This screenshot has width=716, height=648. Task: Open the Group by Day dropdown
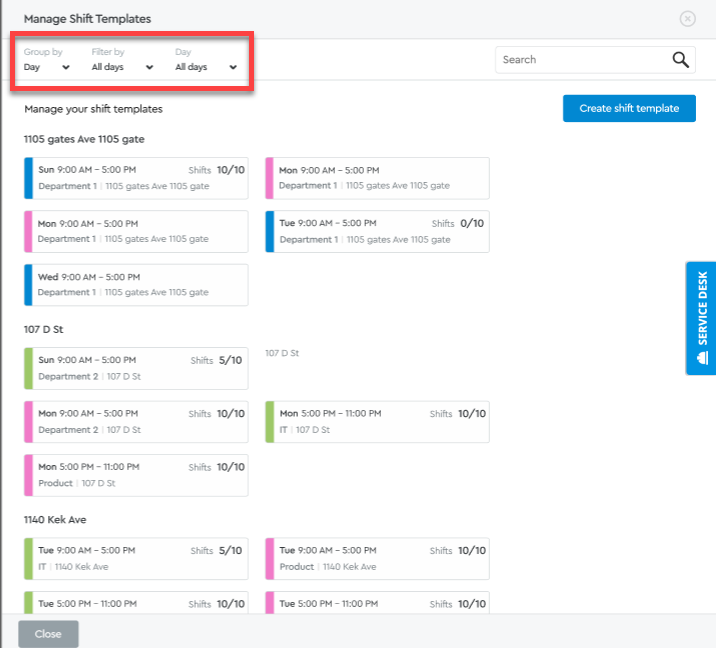(47, 67)
